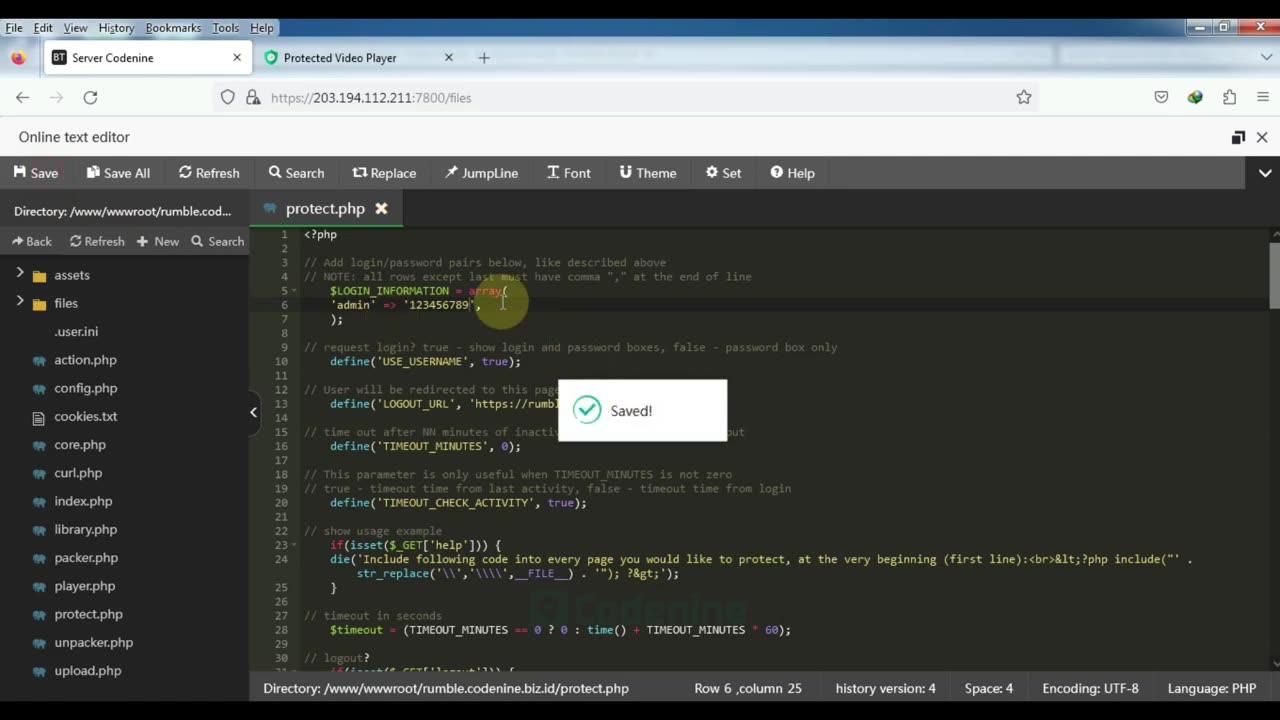This screenshot has width=1280, height=720.
Task: Open the File menu
Action: click(14, 28)
